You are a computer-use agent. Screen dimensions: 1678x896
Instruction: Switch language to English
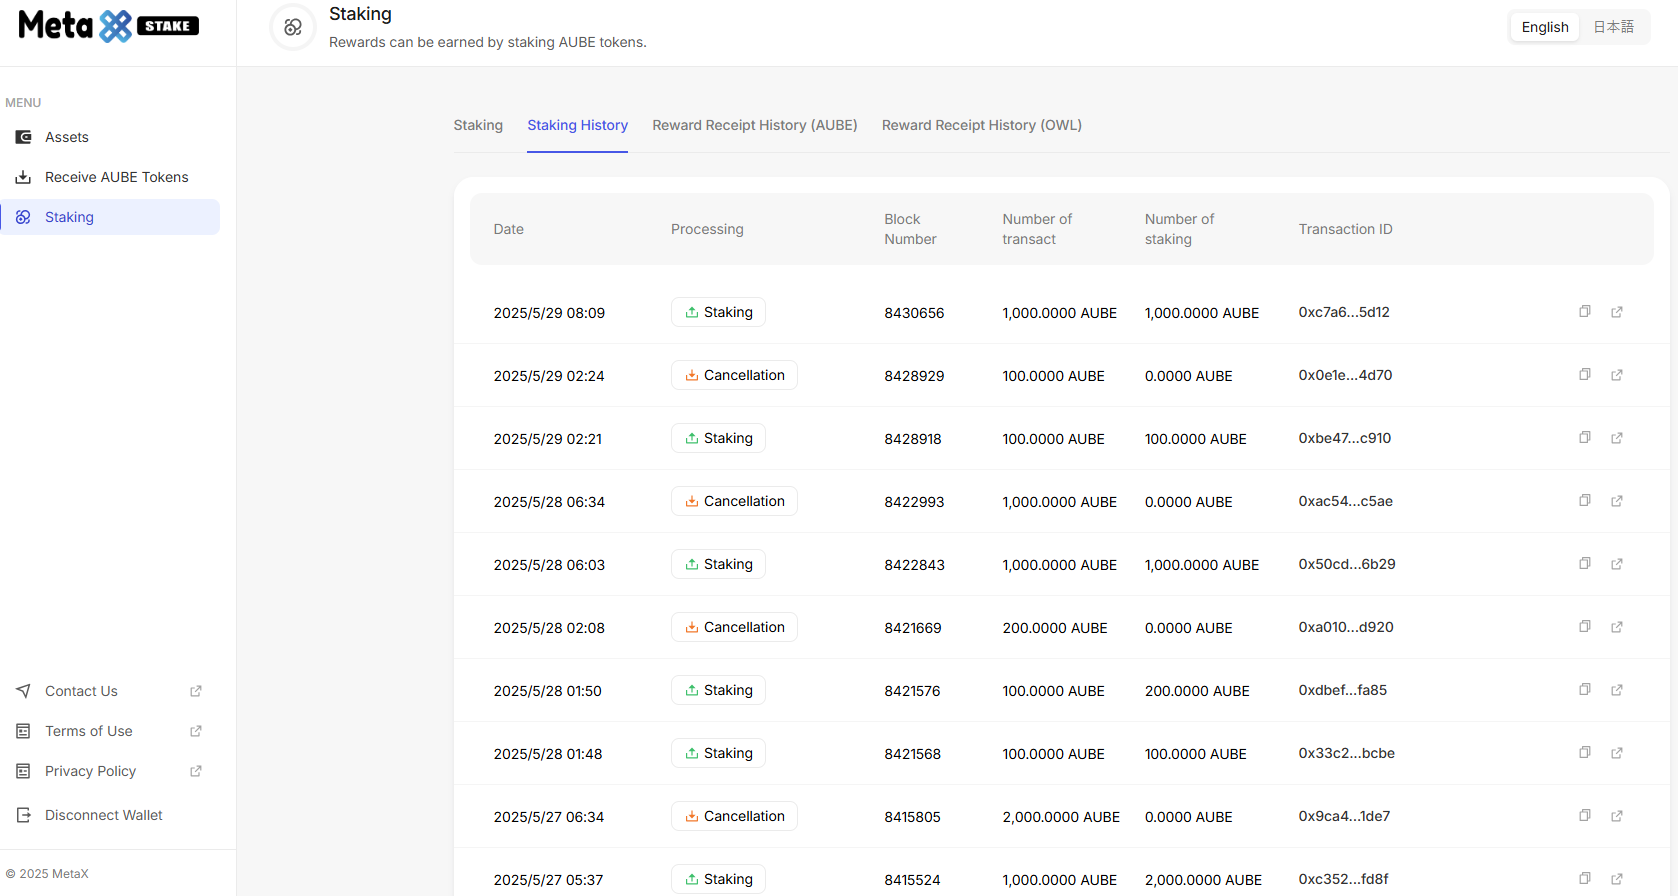(1544, 27)
